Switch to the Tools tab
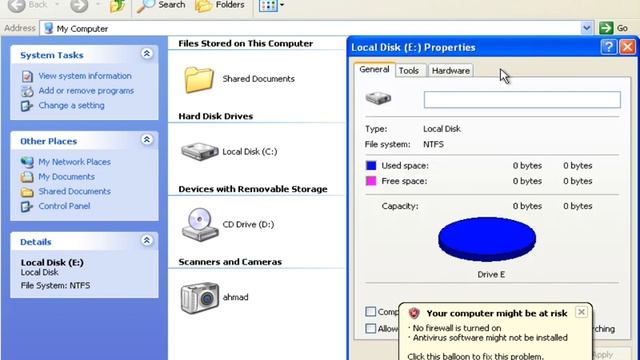 point(409,71)
